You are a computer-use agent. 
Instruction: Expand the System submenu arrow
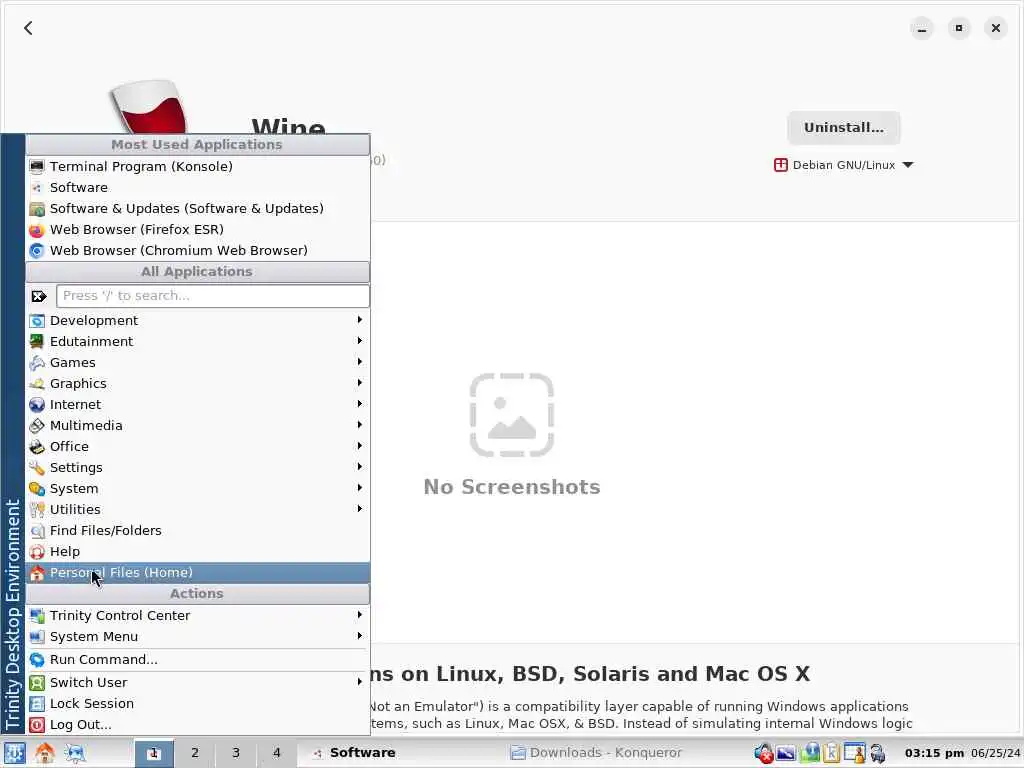(x=360, y=488)
